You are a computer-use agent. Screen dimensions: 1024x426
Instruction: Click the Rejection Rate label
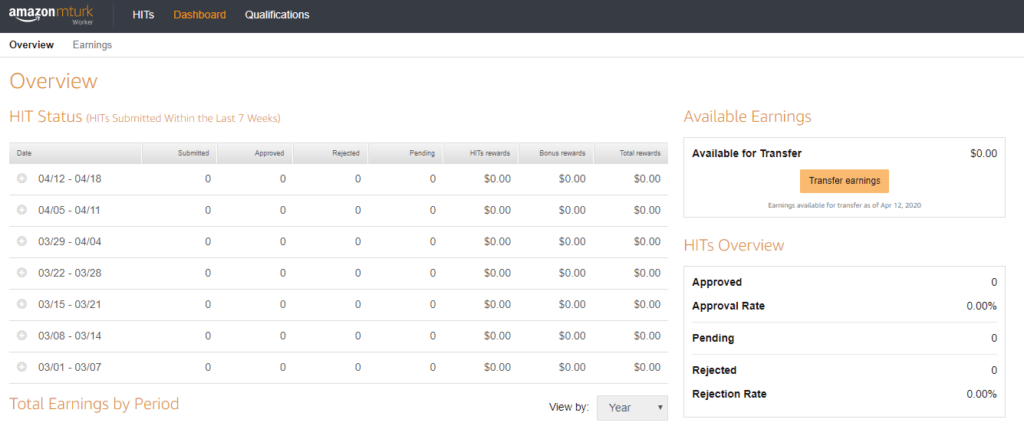[729, 394]
